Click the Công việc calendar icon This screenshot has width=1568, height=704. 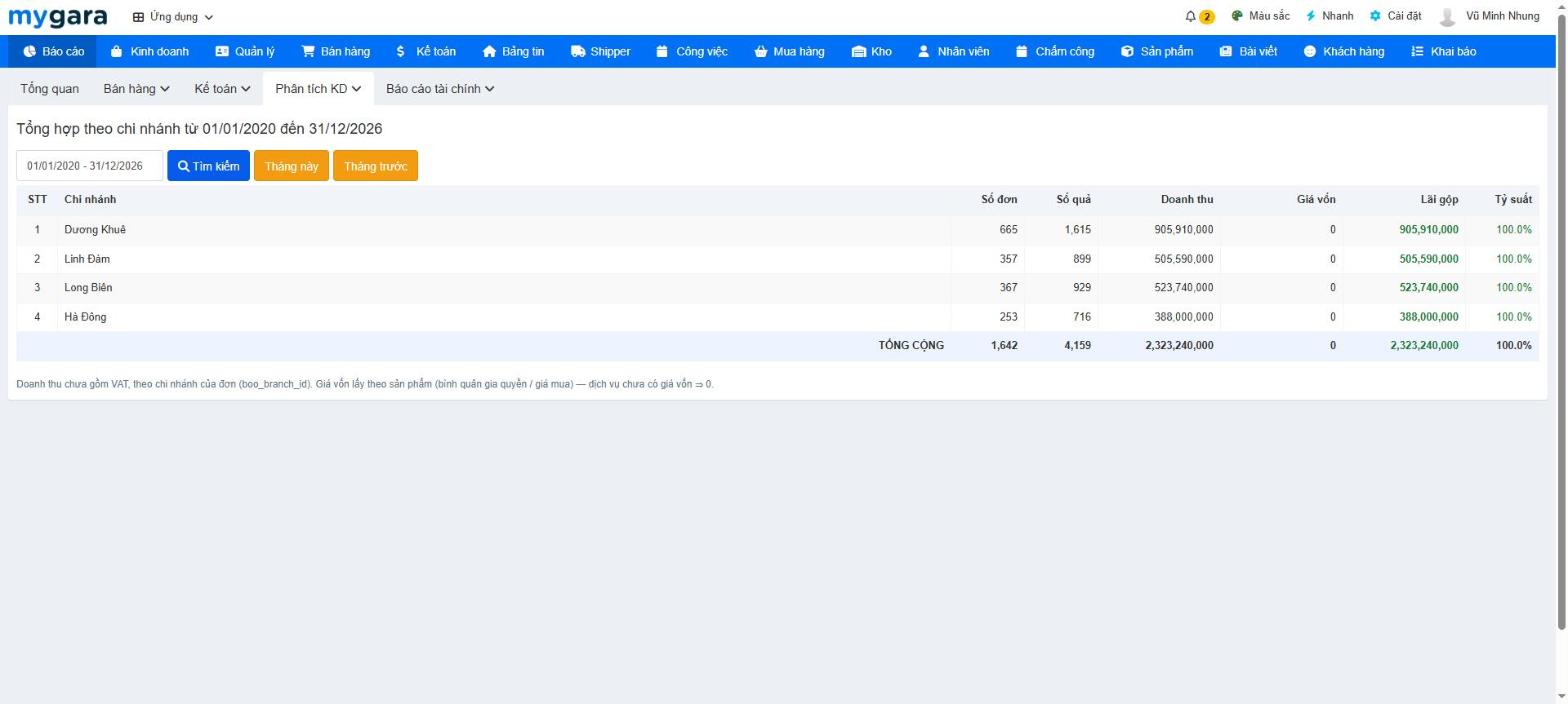pos(662,51)
